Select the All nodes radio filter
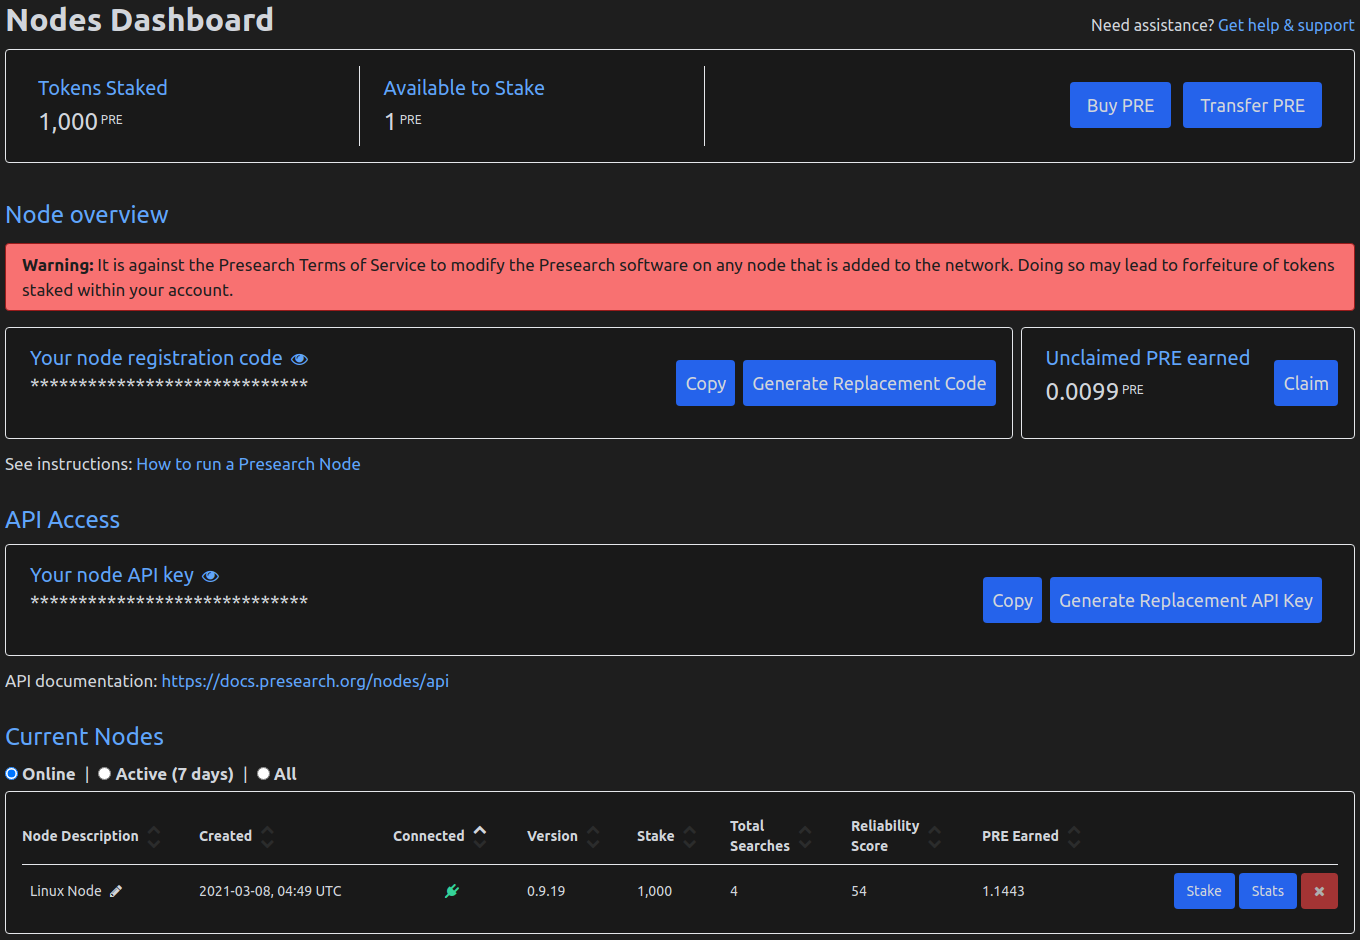This screenshot has height=940, width=1360. (263, 774)
